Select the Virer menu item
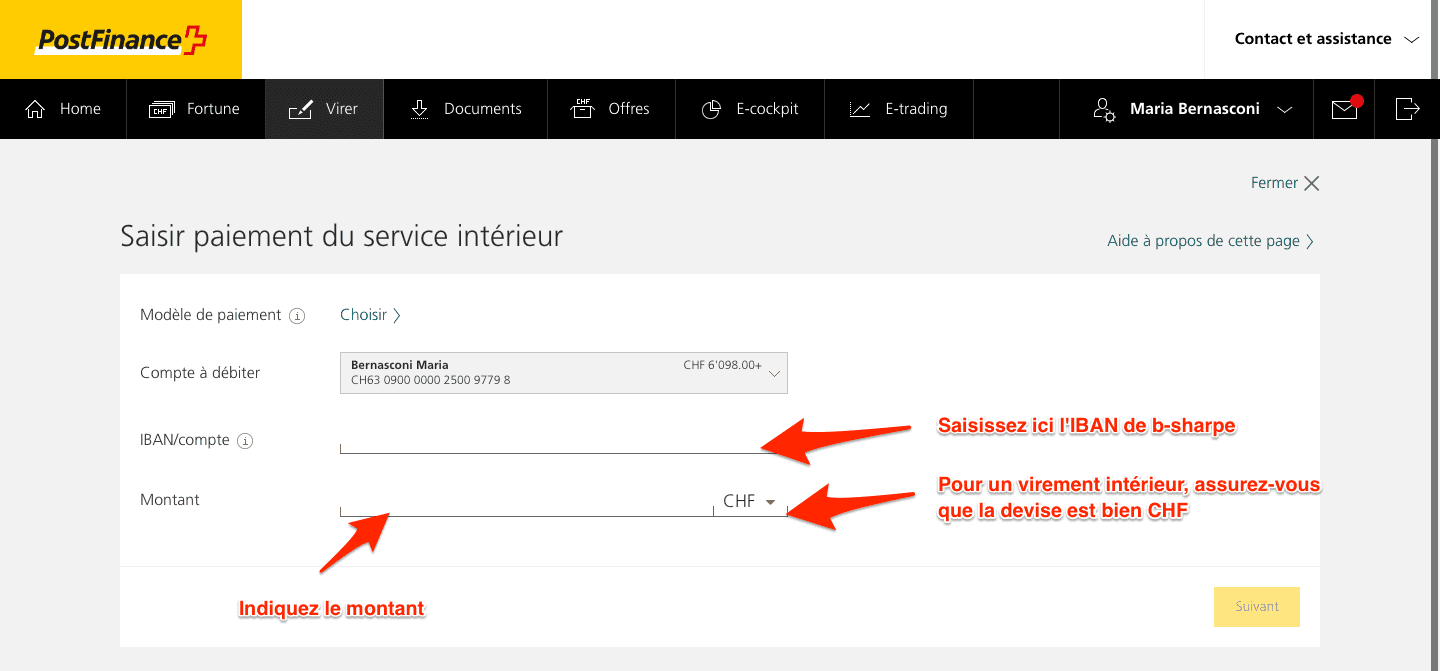This screenshot has width=1440, height=671. tap(324, 109)
